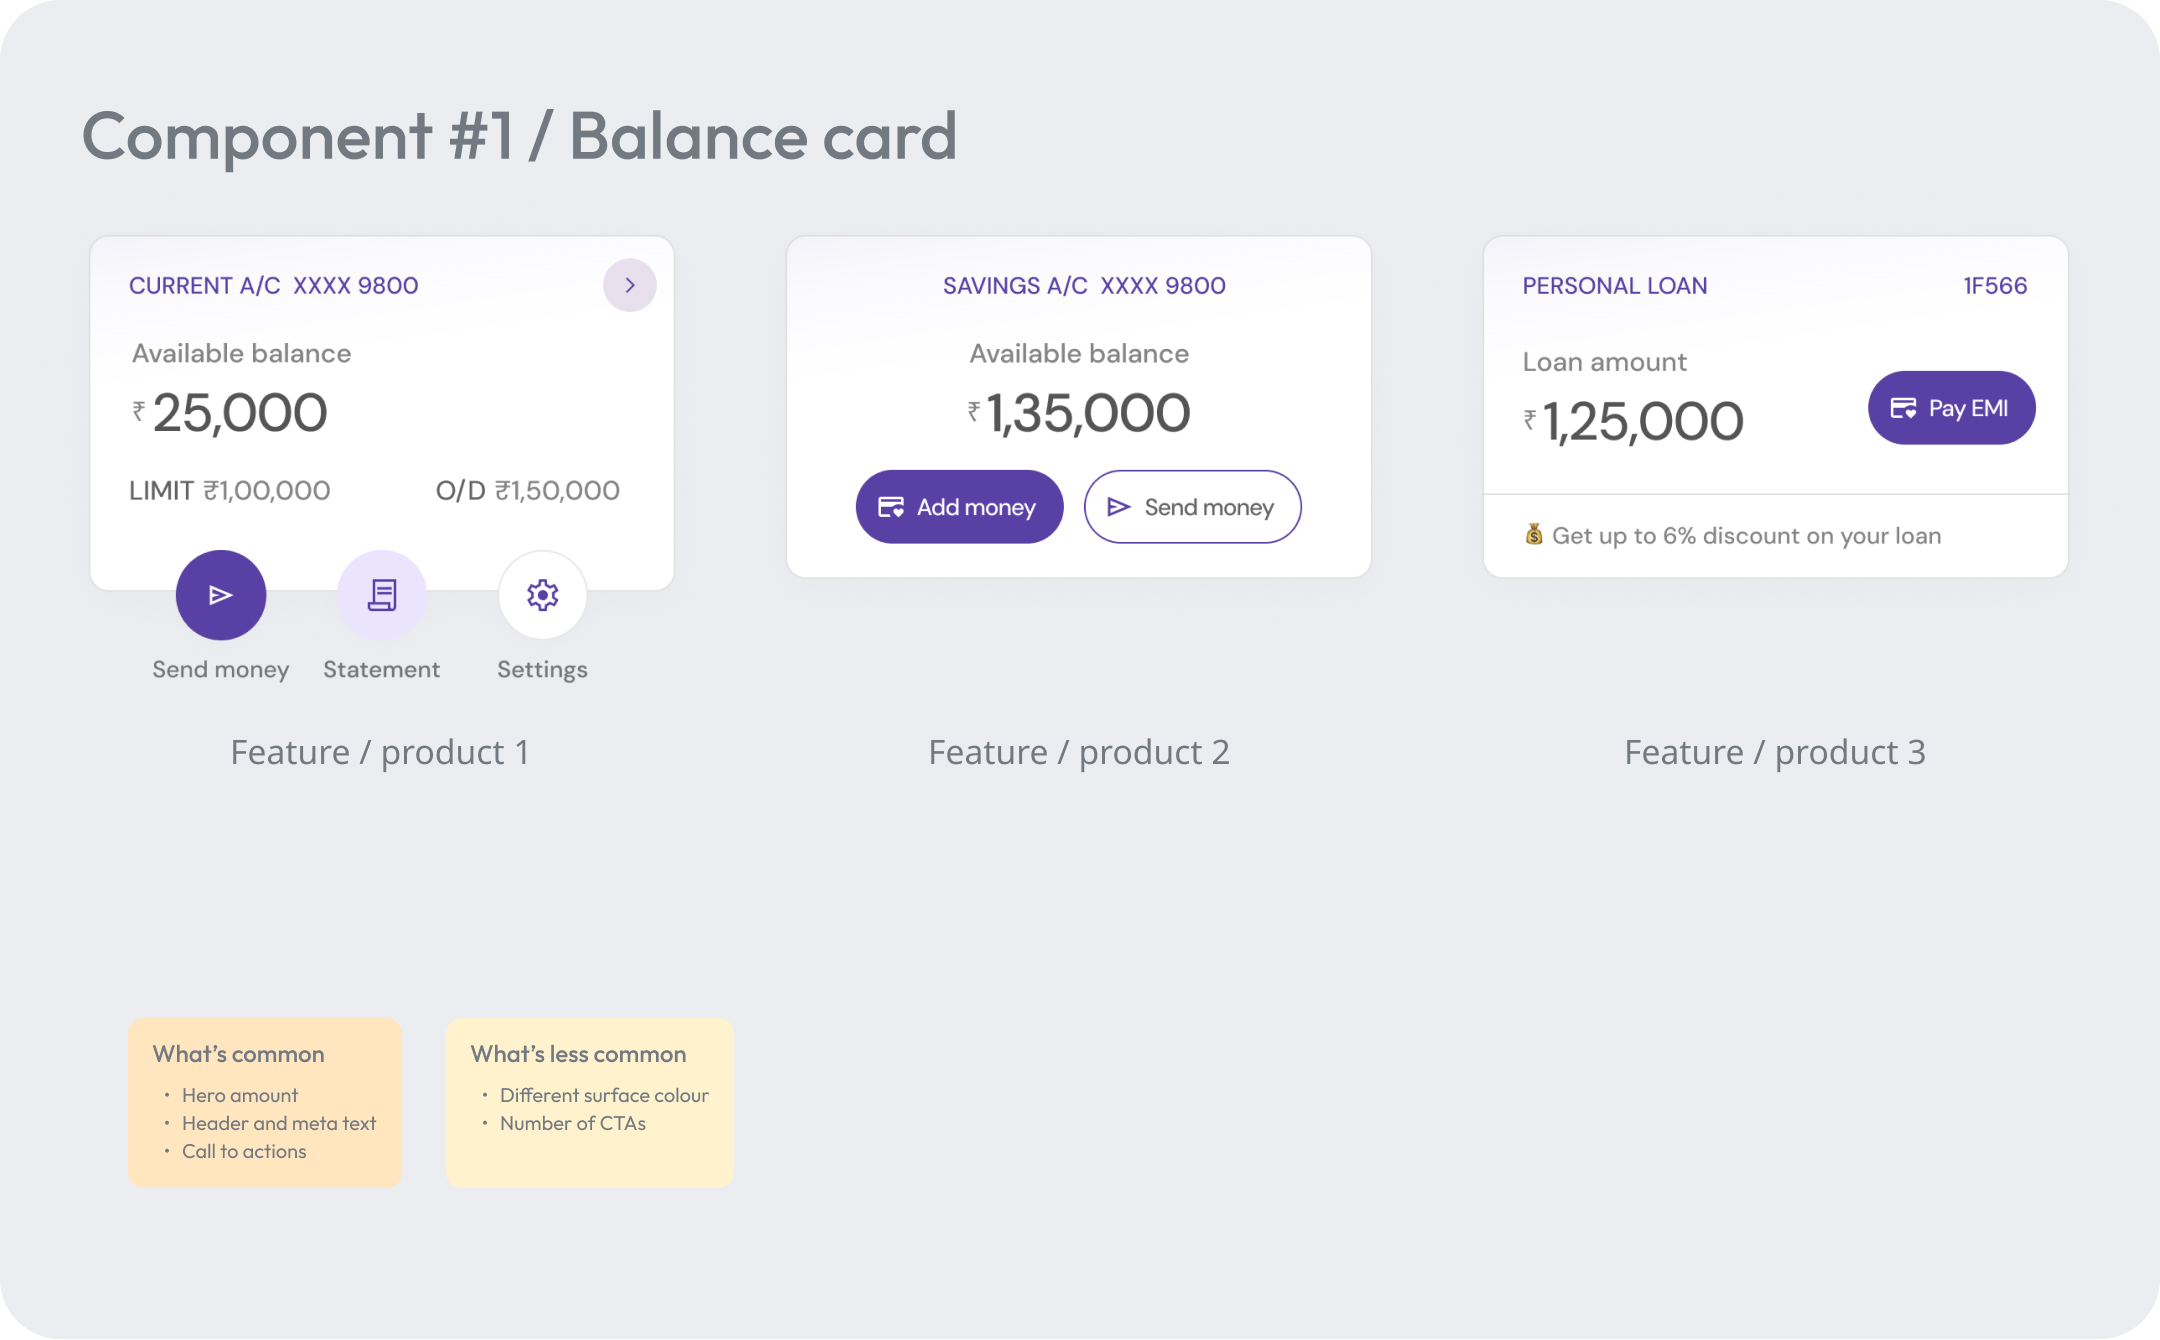This screenshot has width=2160, height=1340.
Task: Open the loan discount offer link
Action: coord(1746,536)
